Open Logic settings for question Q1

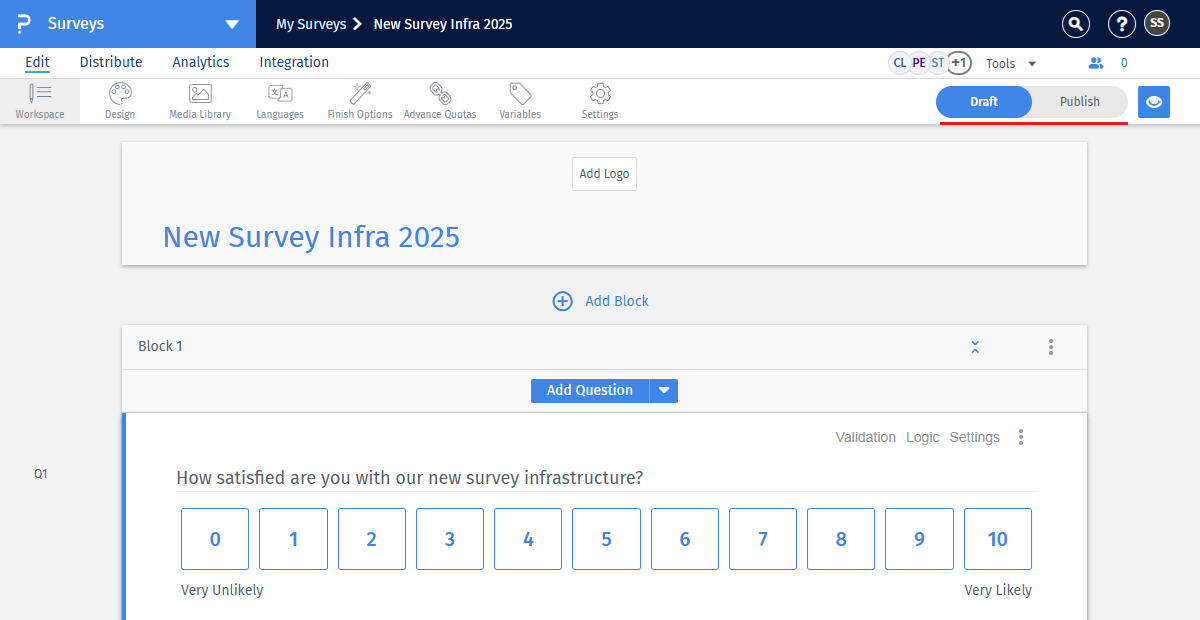point(922,437)
